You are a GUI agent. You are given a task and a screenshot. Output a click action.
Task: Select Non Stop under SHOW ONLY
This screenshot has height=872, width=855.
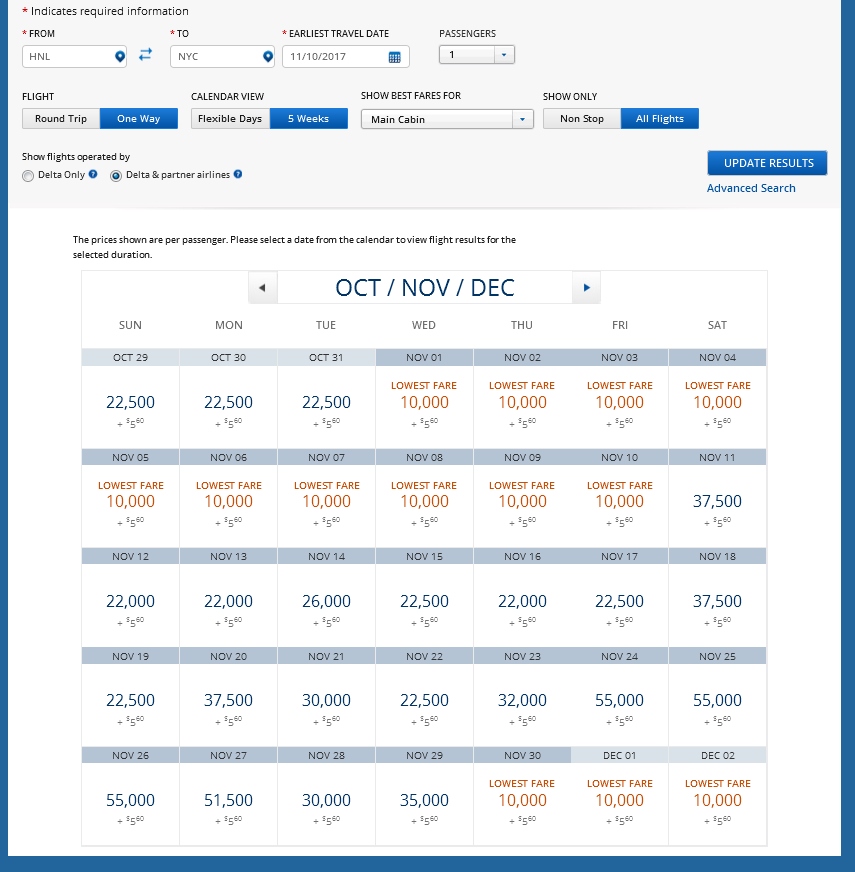click(x=581, y=118)
